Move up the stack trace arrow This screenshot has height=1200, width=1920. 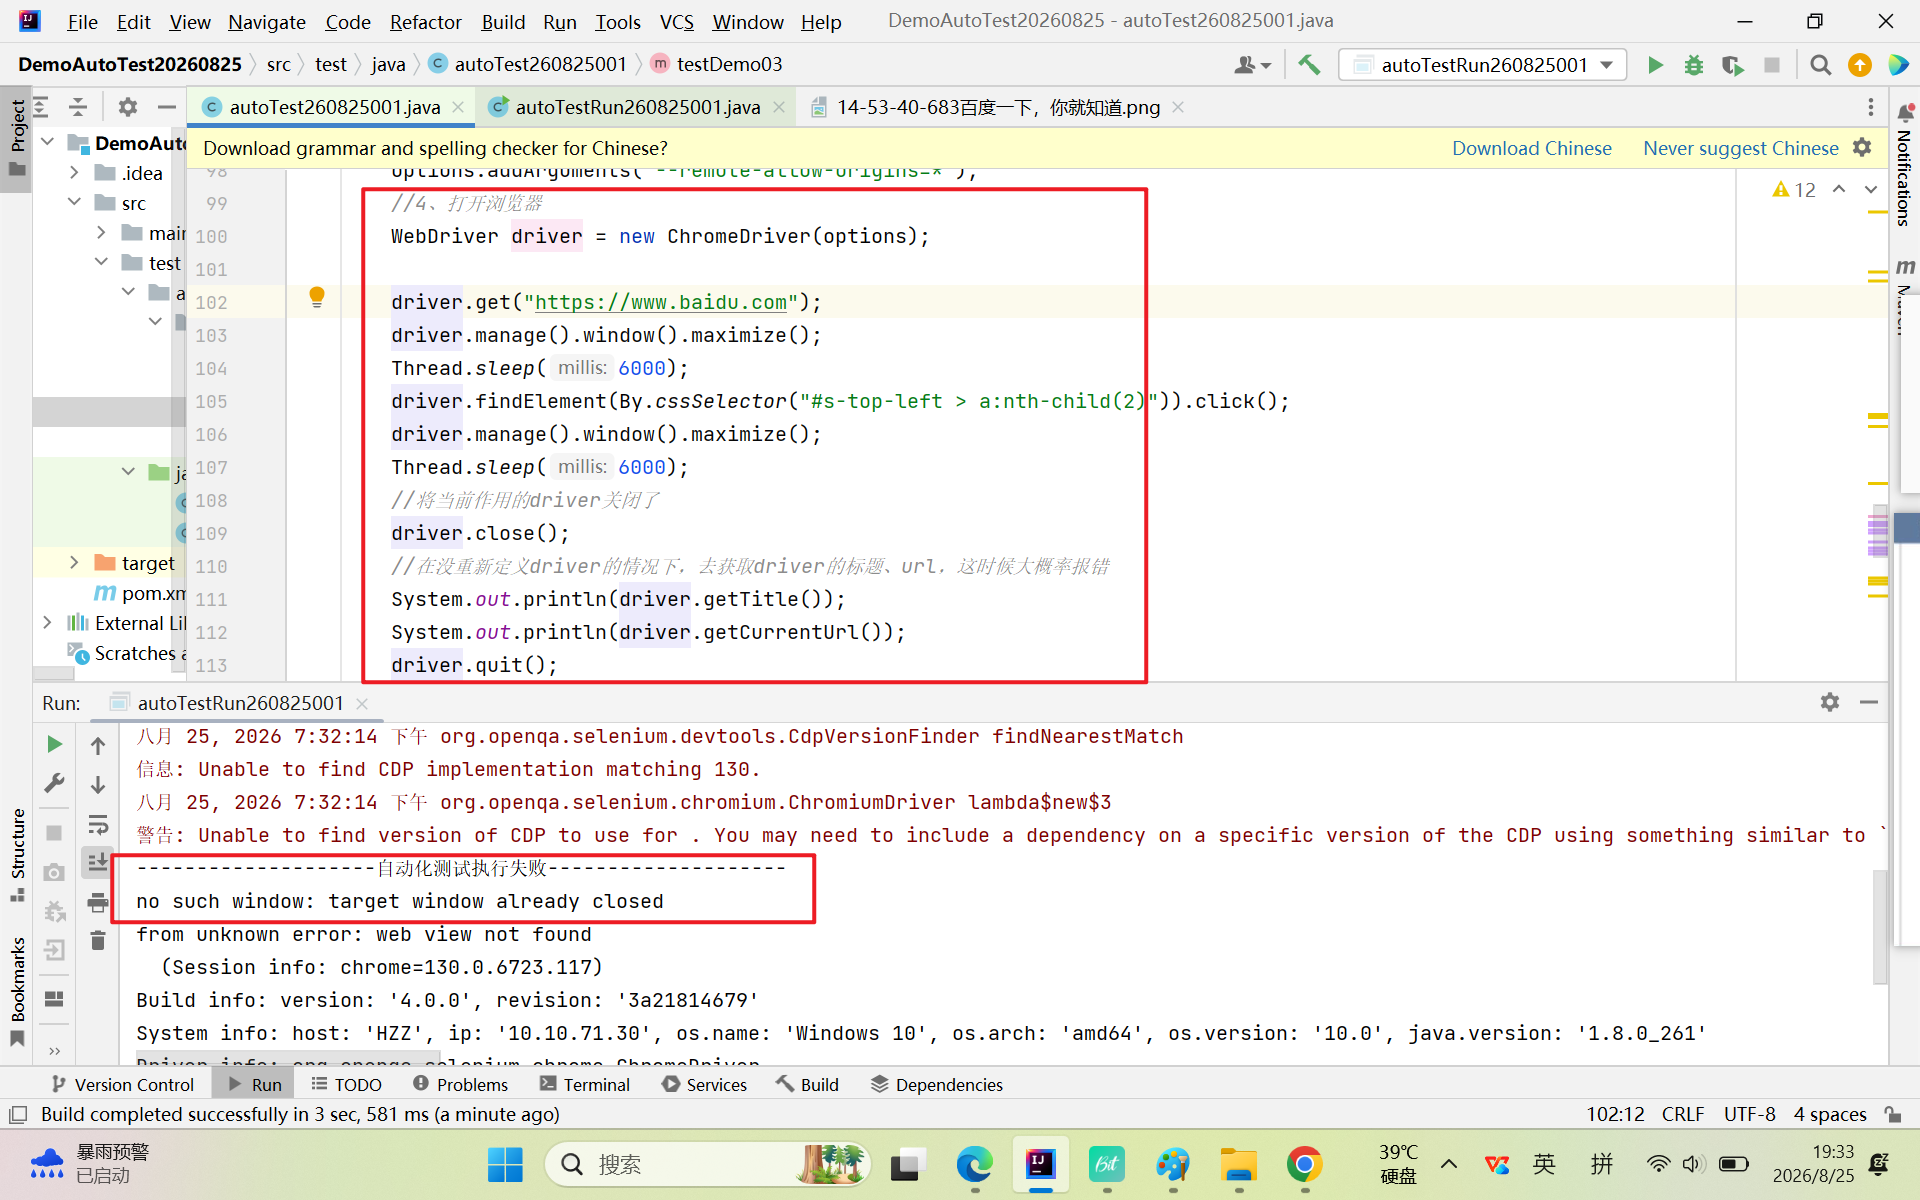(x=98, y=745)
